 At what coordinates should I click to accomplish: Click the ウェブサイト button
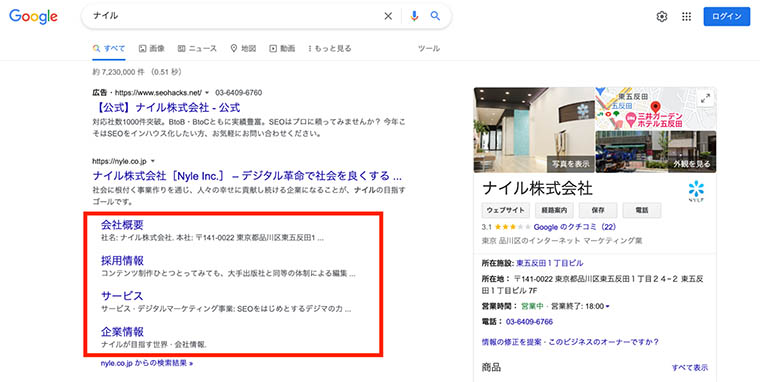[506, 210]
